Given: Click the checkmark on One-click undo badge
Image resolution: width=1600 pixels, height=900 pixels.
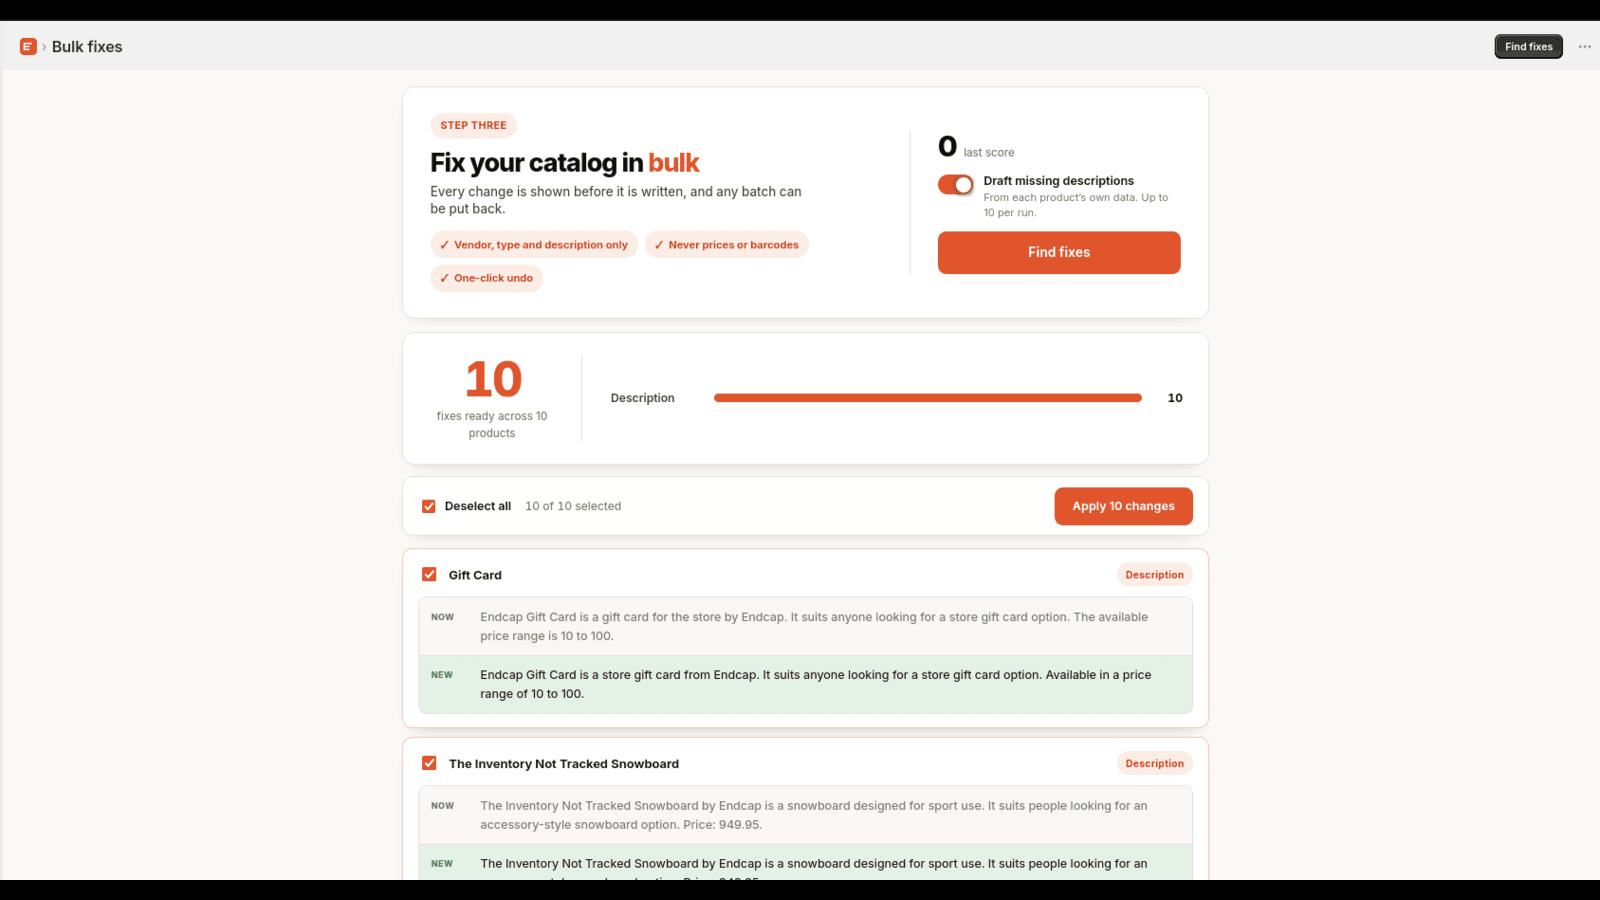Looking at the screenshot, I should tap(445, 278).
